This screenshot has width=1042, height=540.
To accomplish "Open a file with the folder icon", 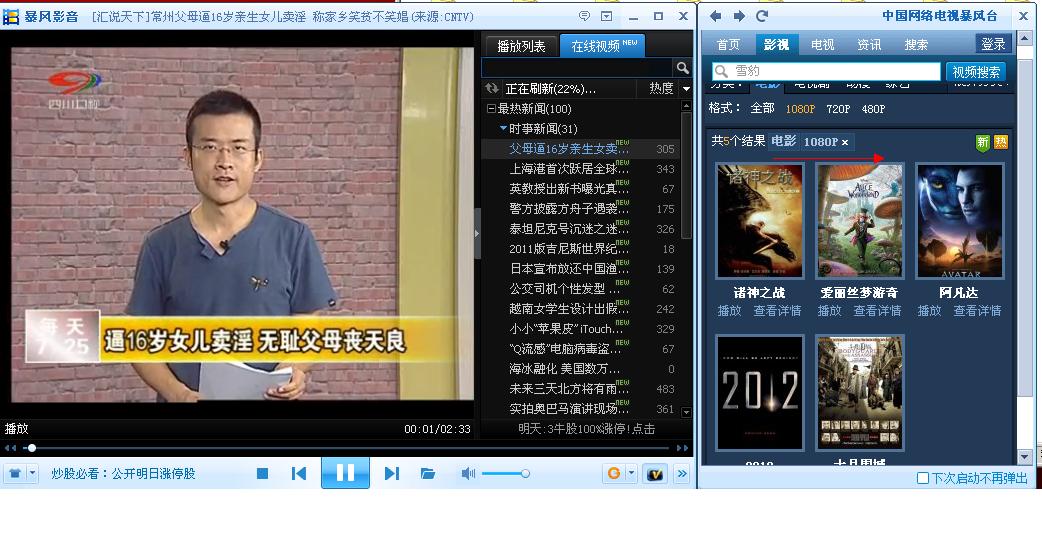I will pos(428,474).
